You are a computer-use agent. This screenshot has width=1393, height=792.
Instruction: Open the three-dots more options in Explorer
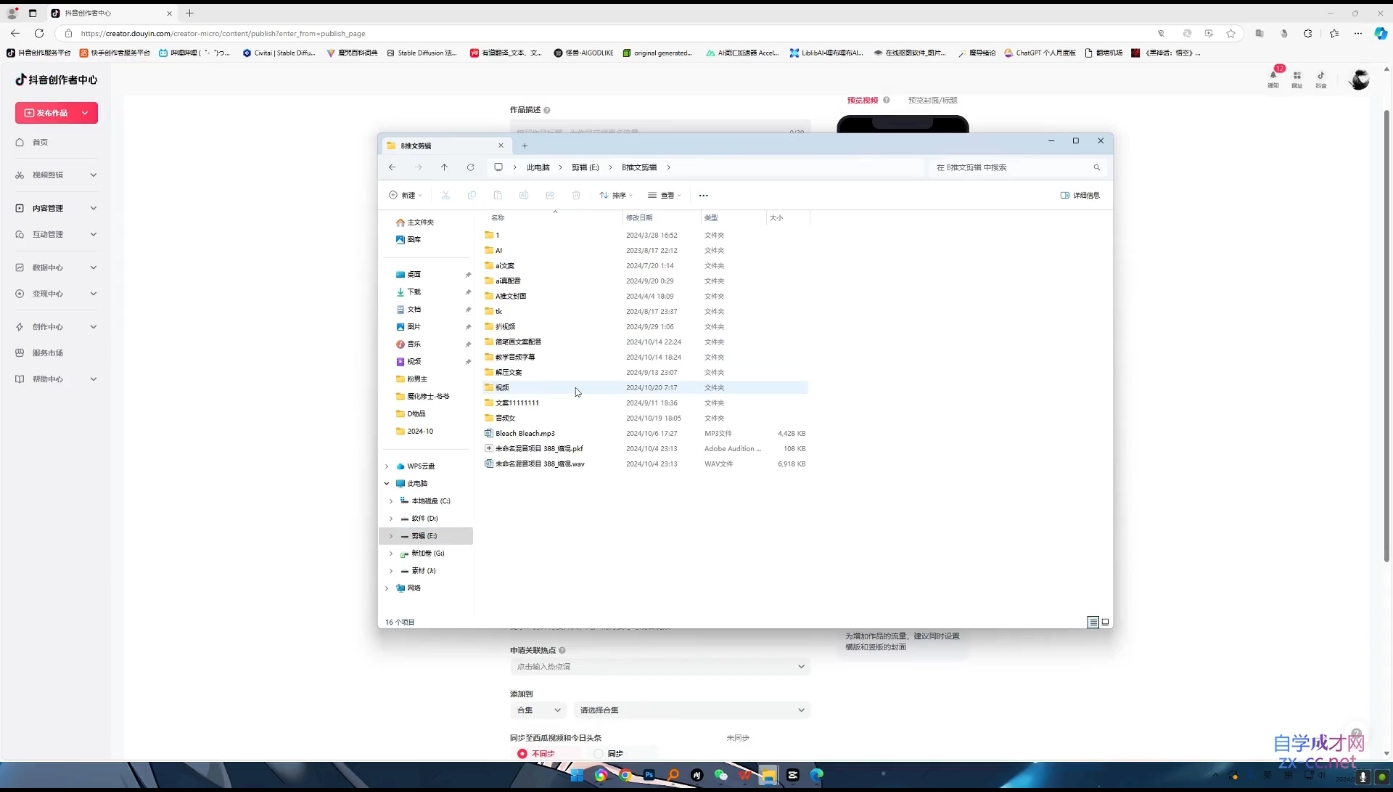coord(703,195)
